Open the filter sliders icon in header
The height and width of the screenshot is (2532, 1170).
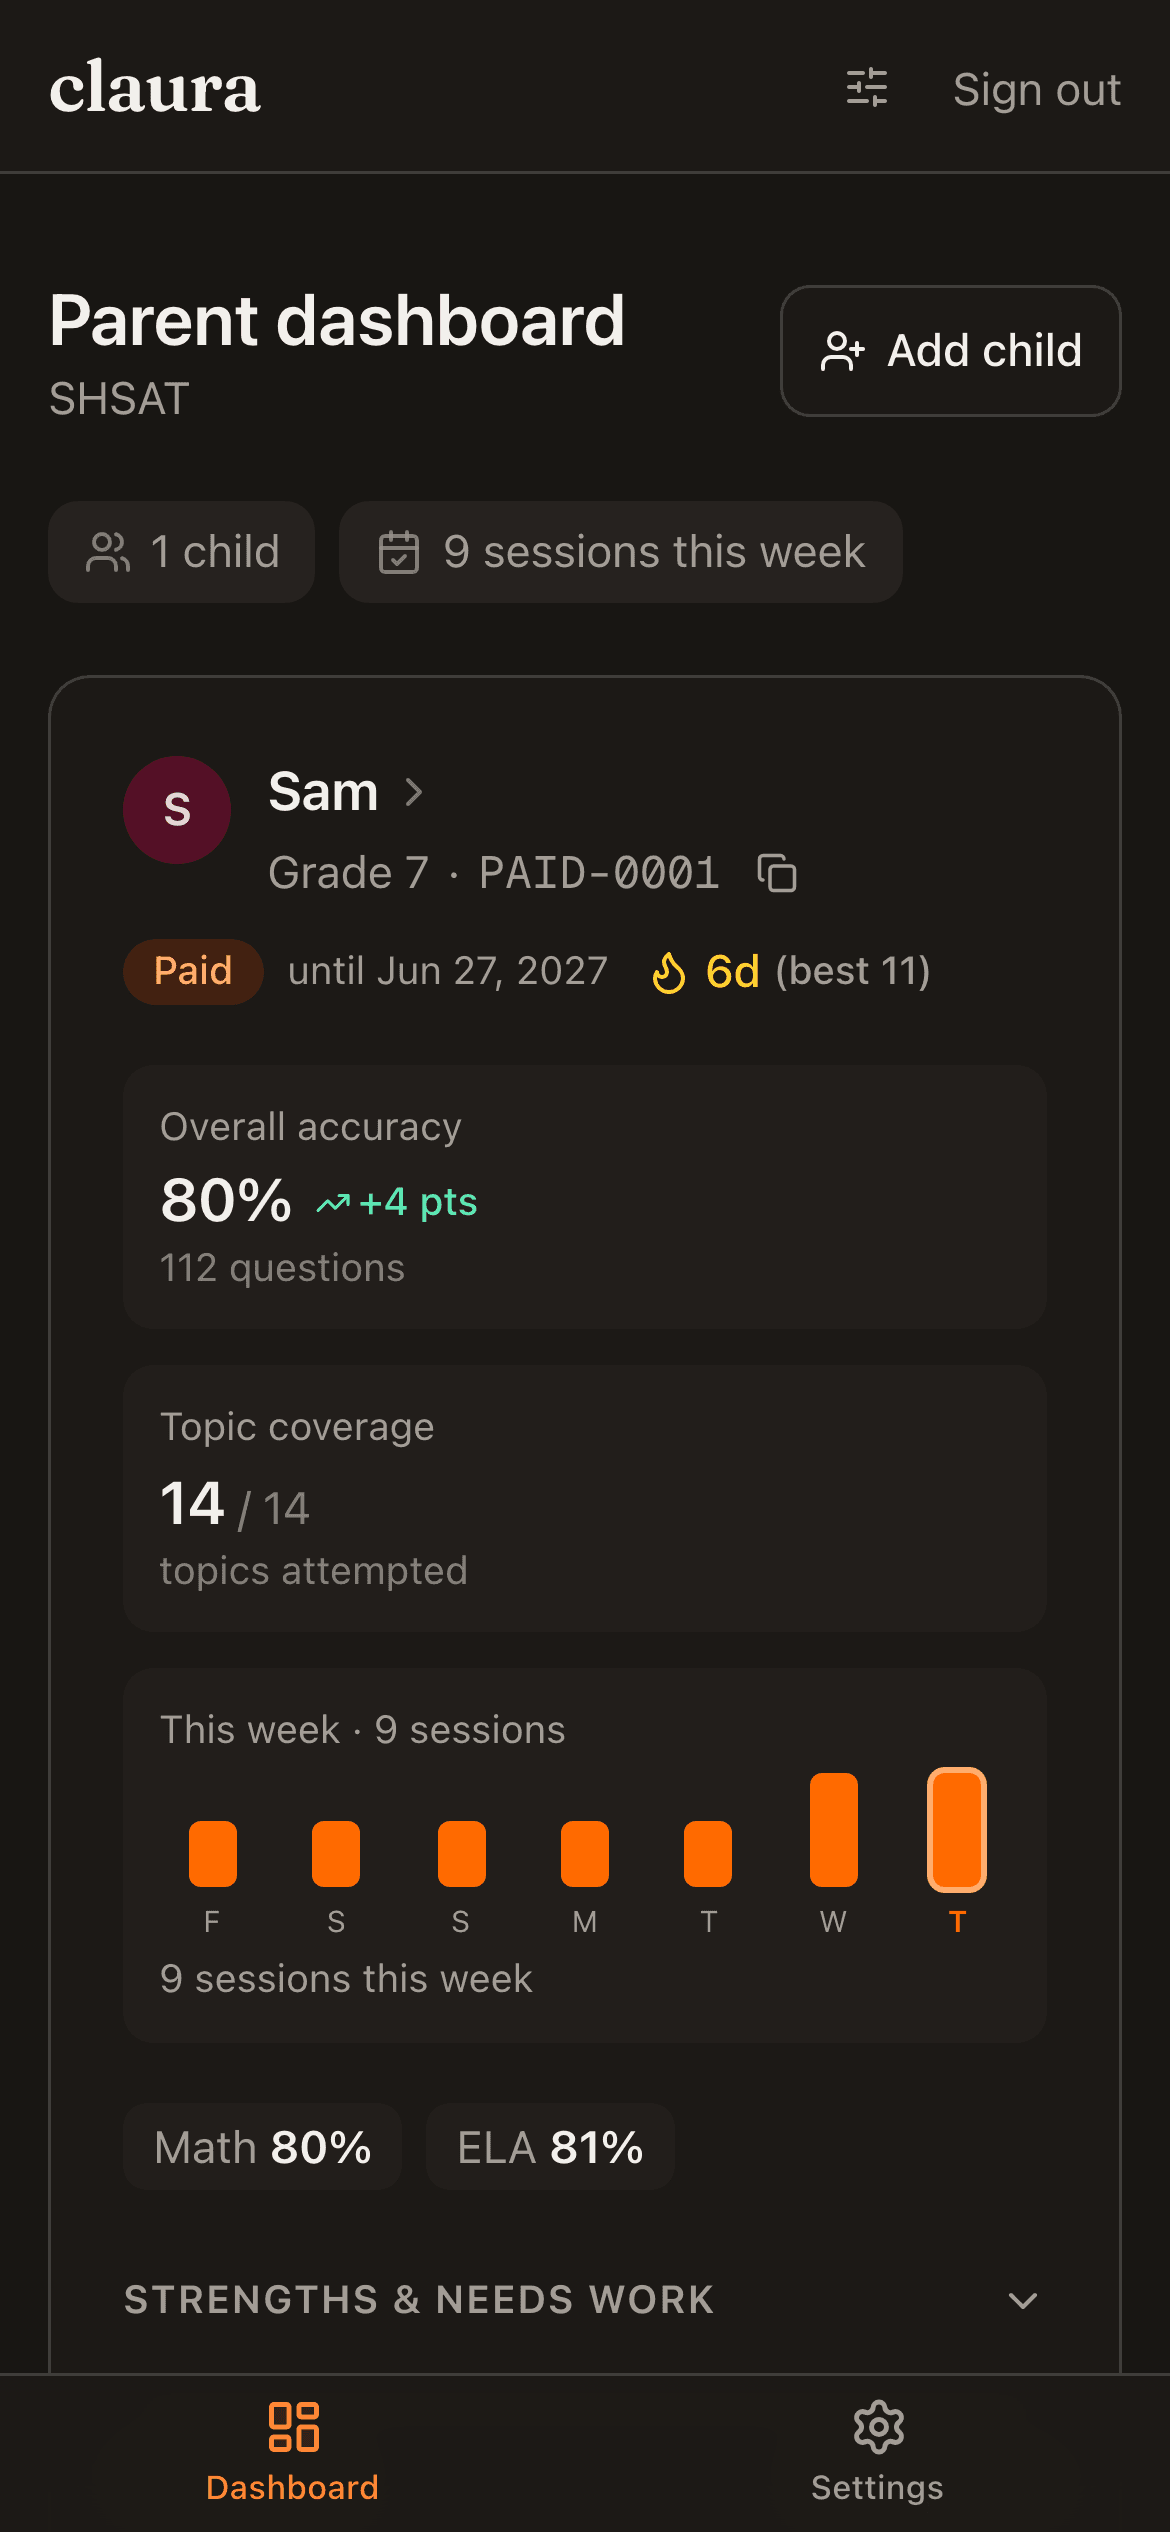867,88
